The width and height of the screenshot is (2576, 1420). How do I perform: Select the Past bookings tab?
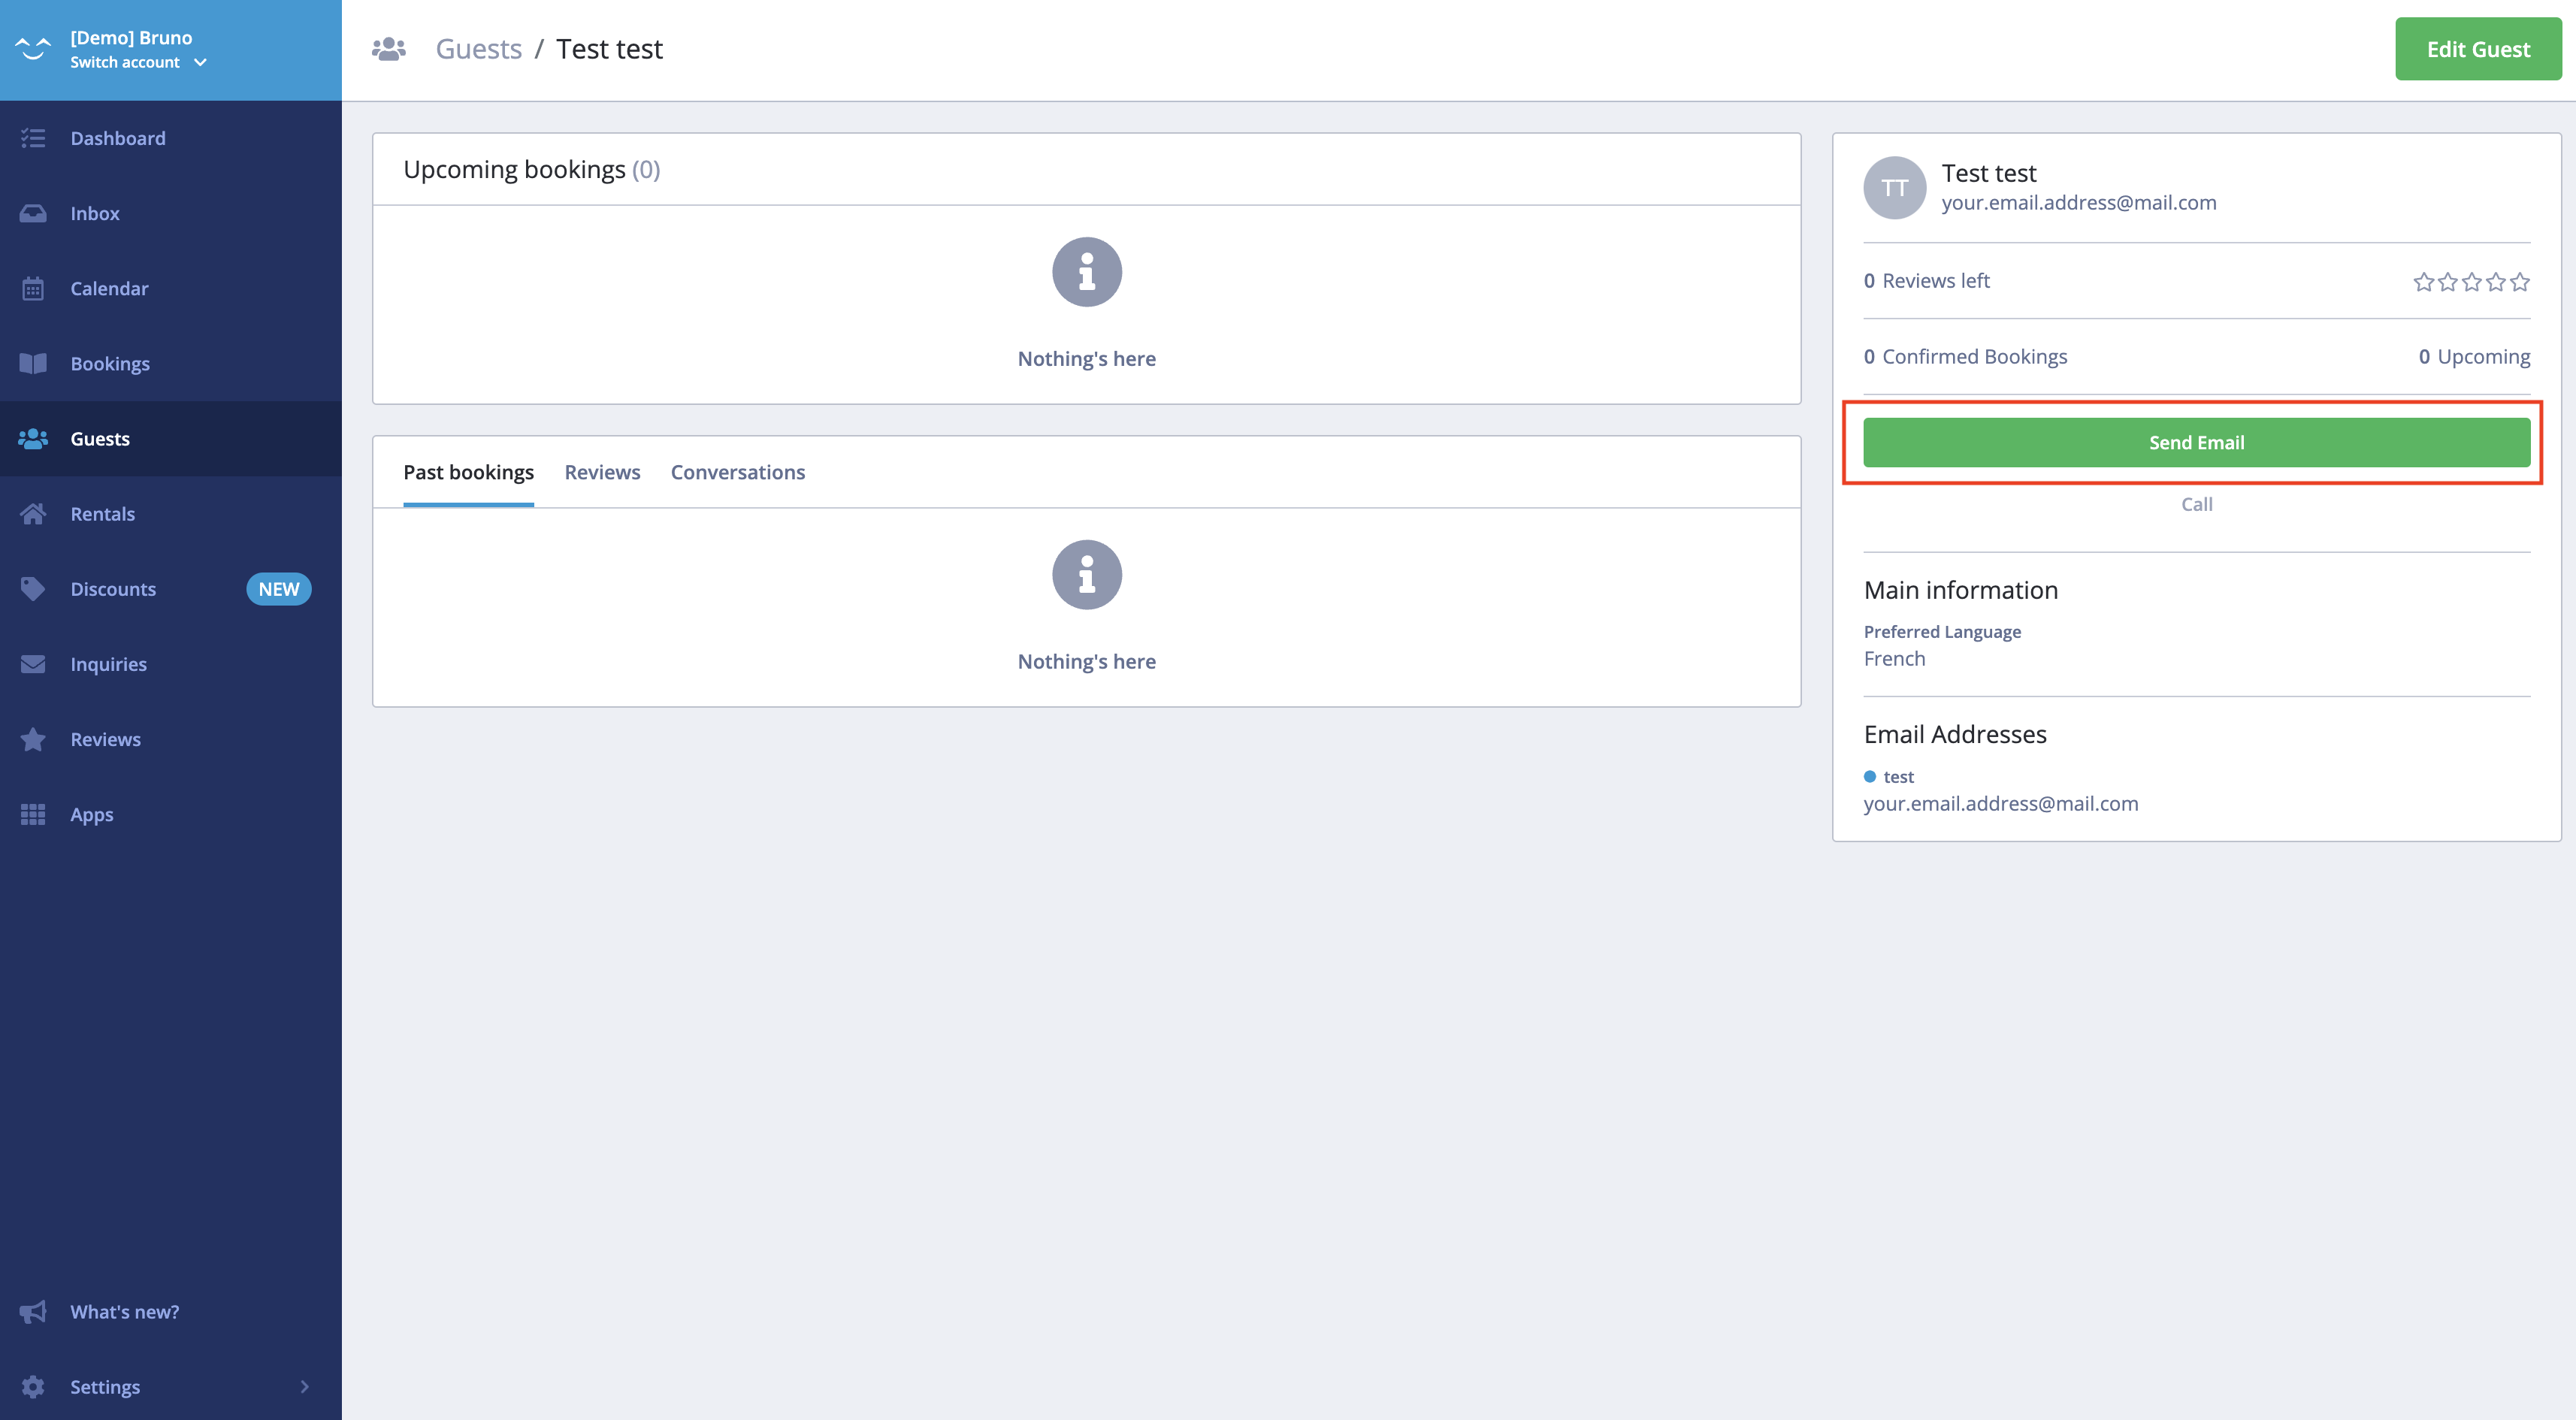coord(468,472)
